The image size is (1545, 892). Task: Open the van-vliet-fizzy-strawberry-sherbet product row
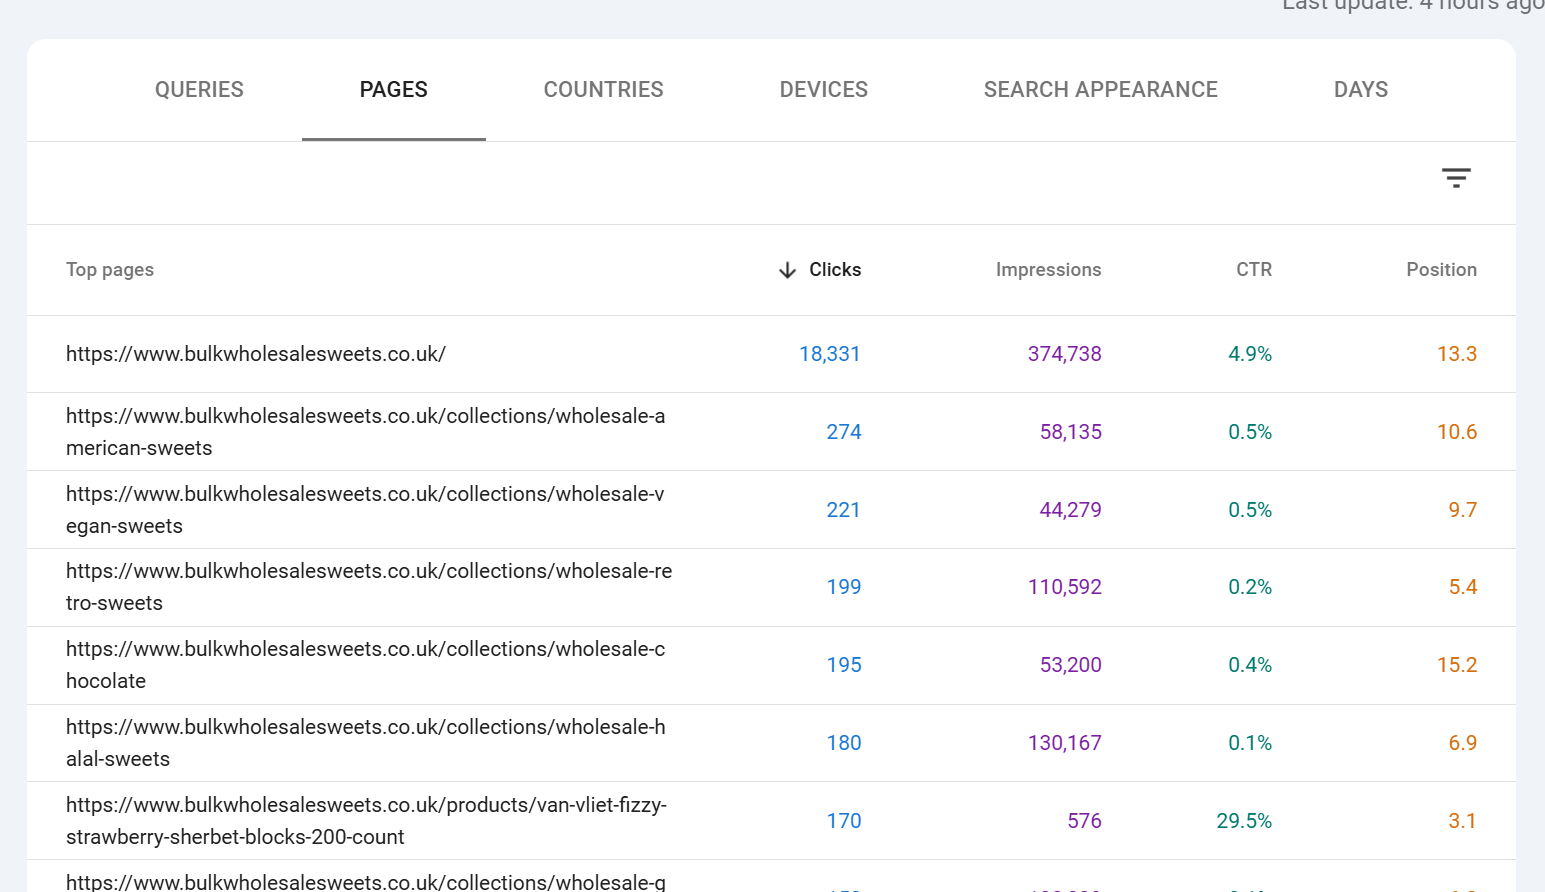click(x=365, y=821)
